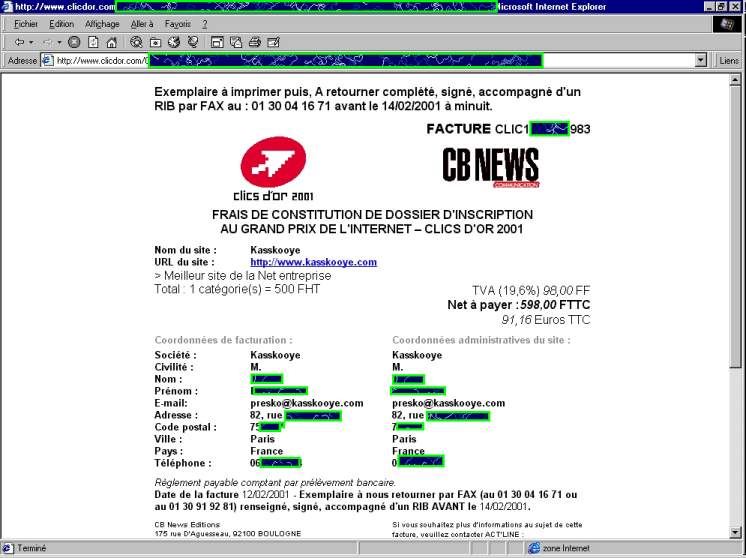Click the Windows logo throbber icon
Image resolution: width=746 pixels, height=558 pixels.
point(727,24)
